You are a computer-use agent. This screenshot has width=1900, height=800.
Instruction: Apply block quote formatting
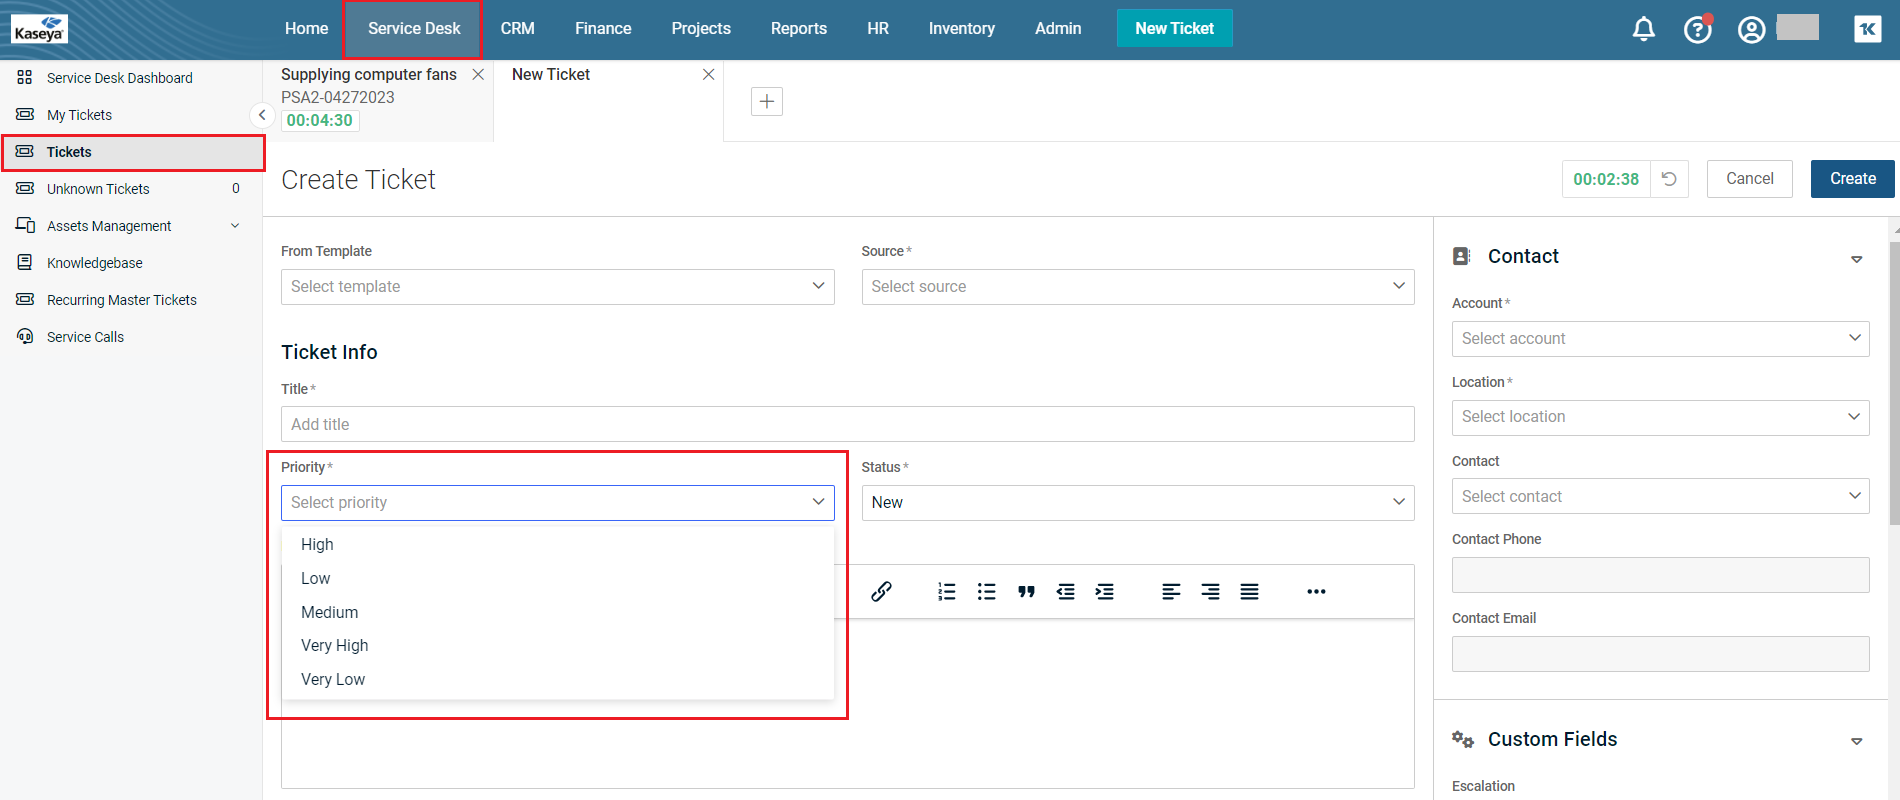pos(1026,592)
